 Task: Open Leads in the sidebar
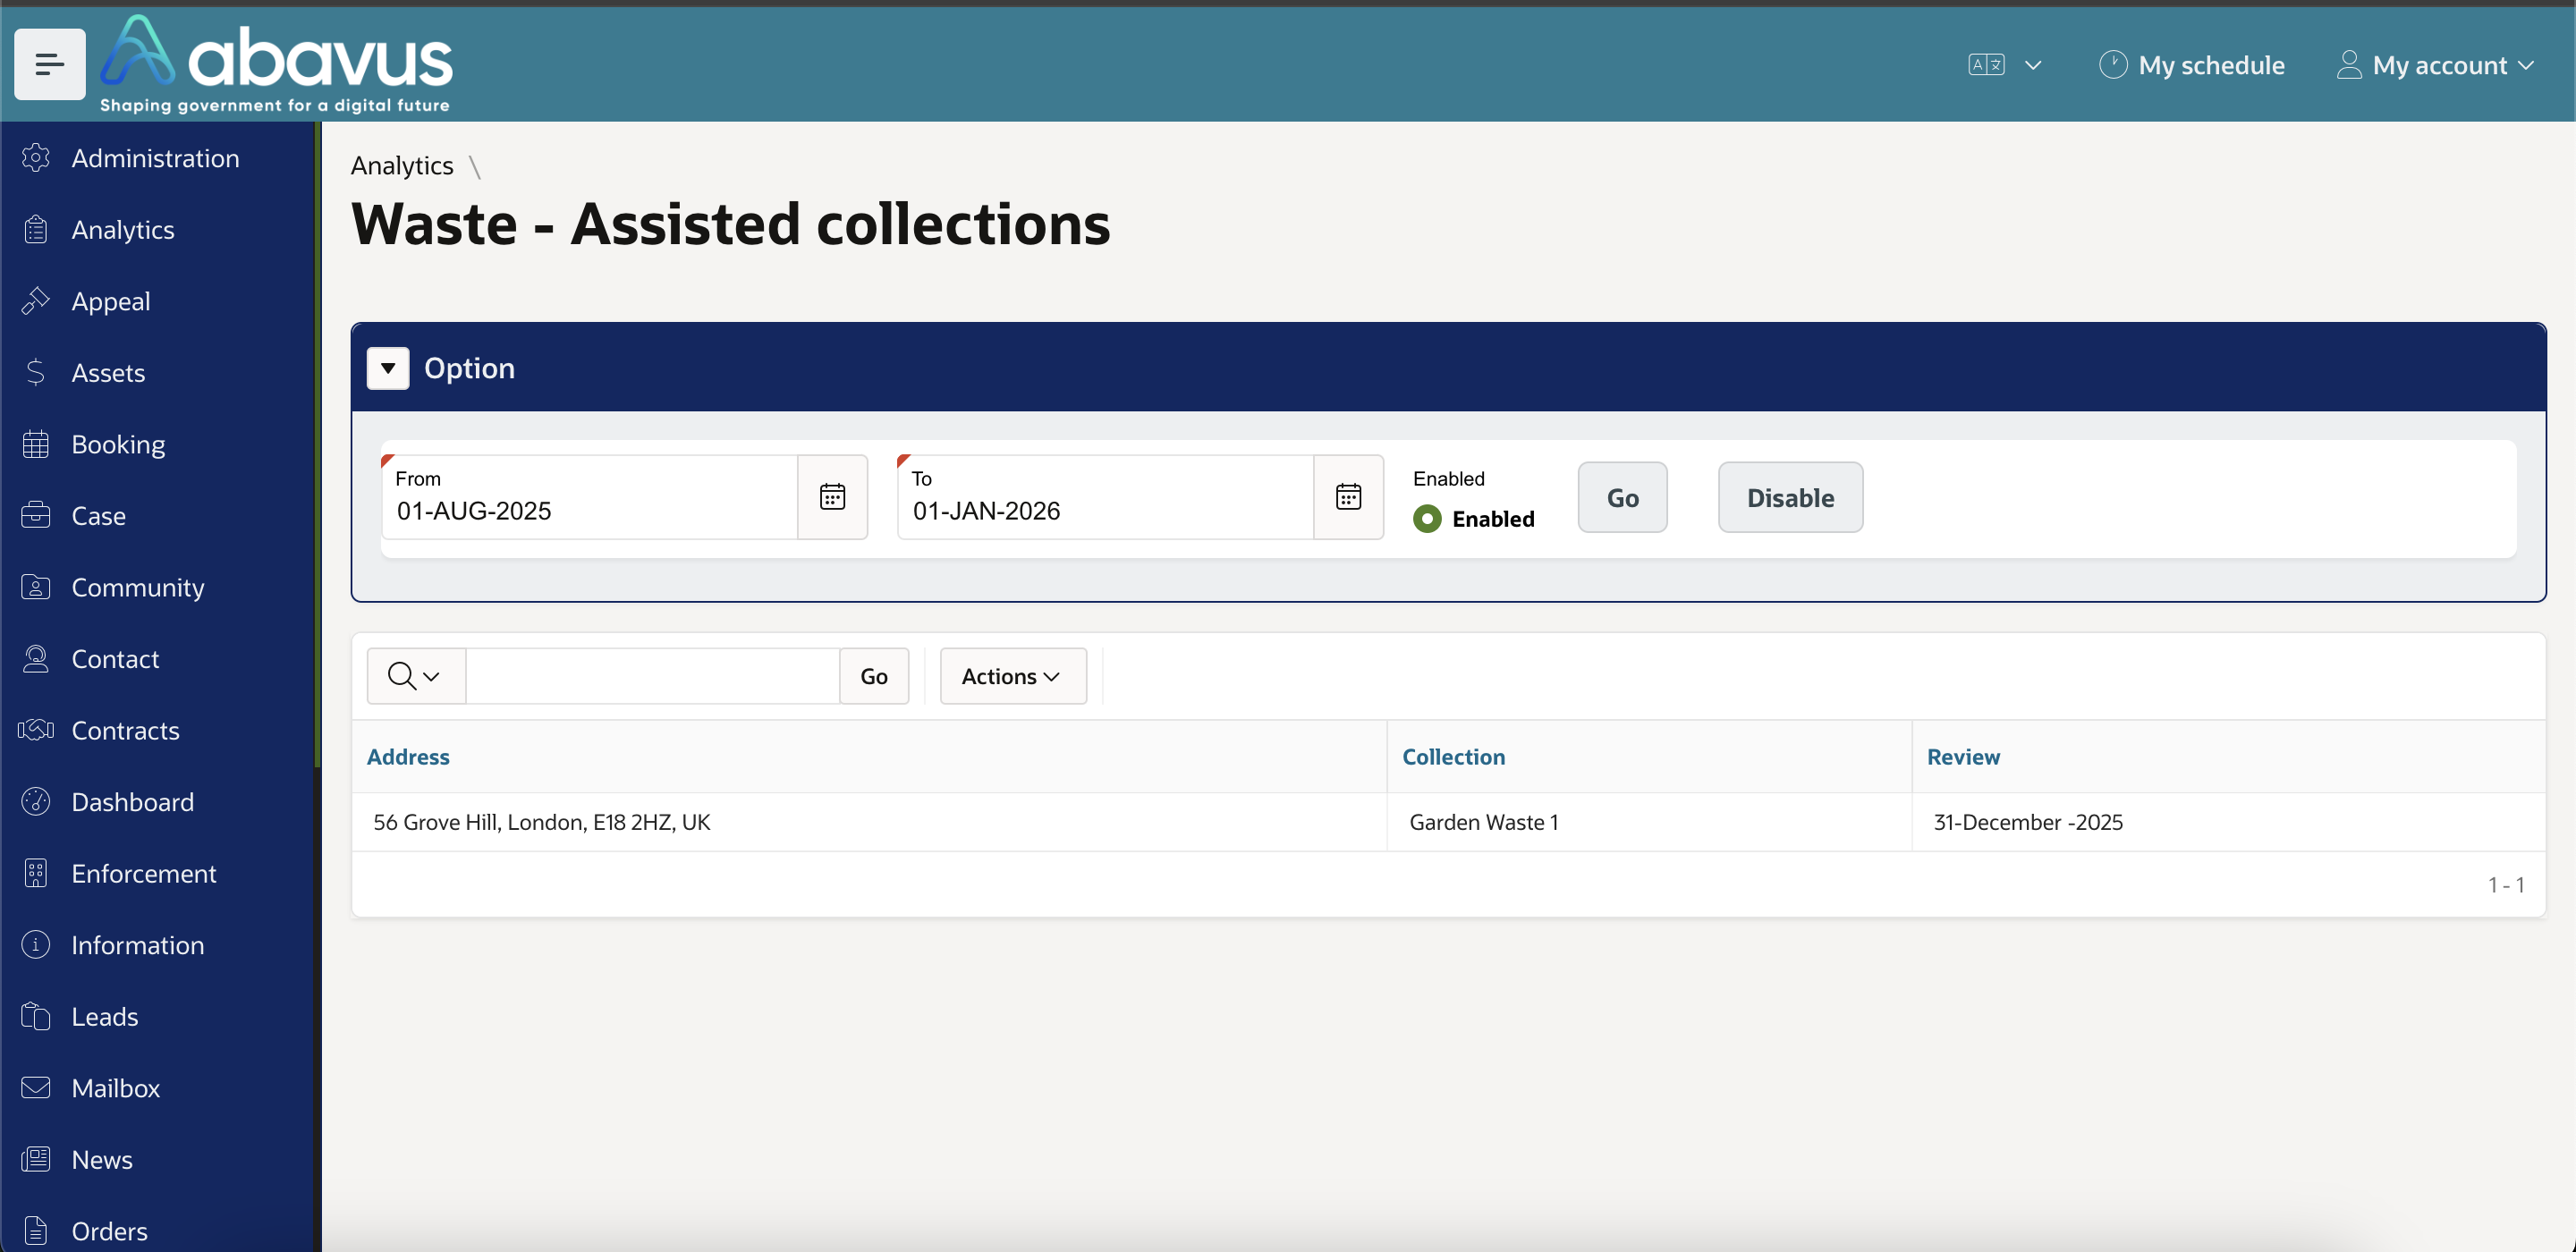[105, 1017]
